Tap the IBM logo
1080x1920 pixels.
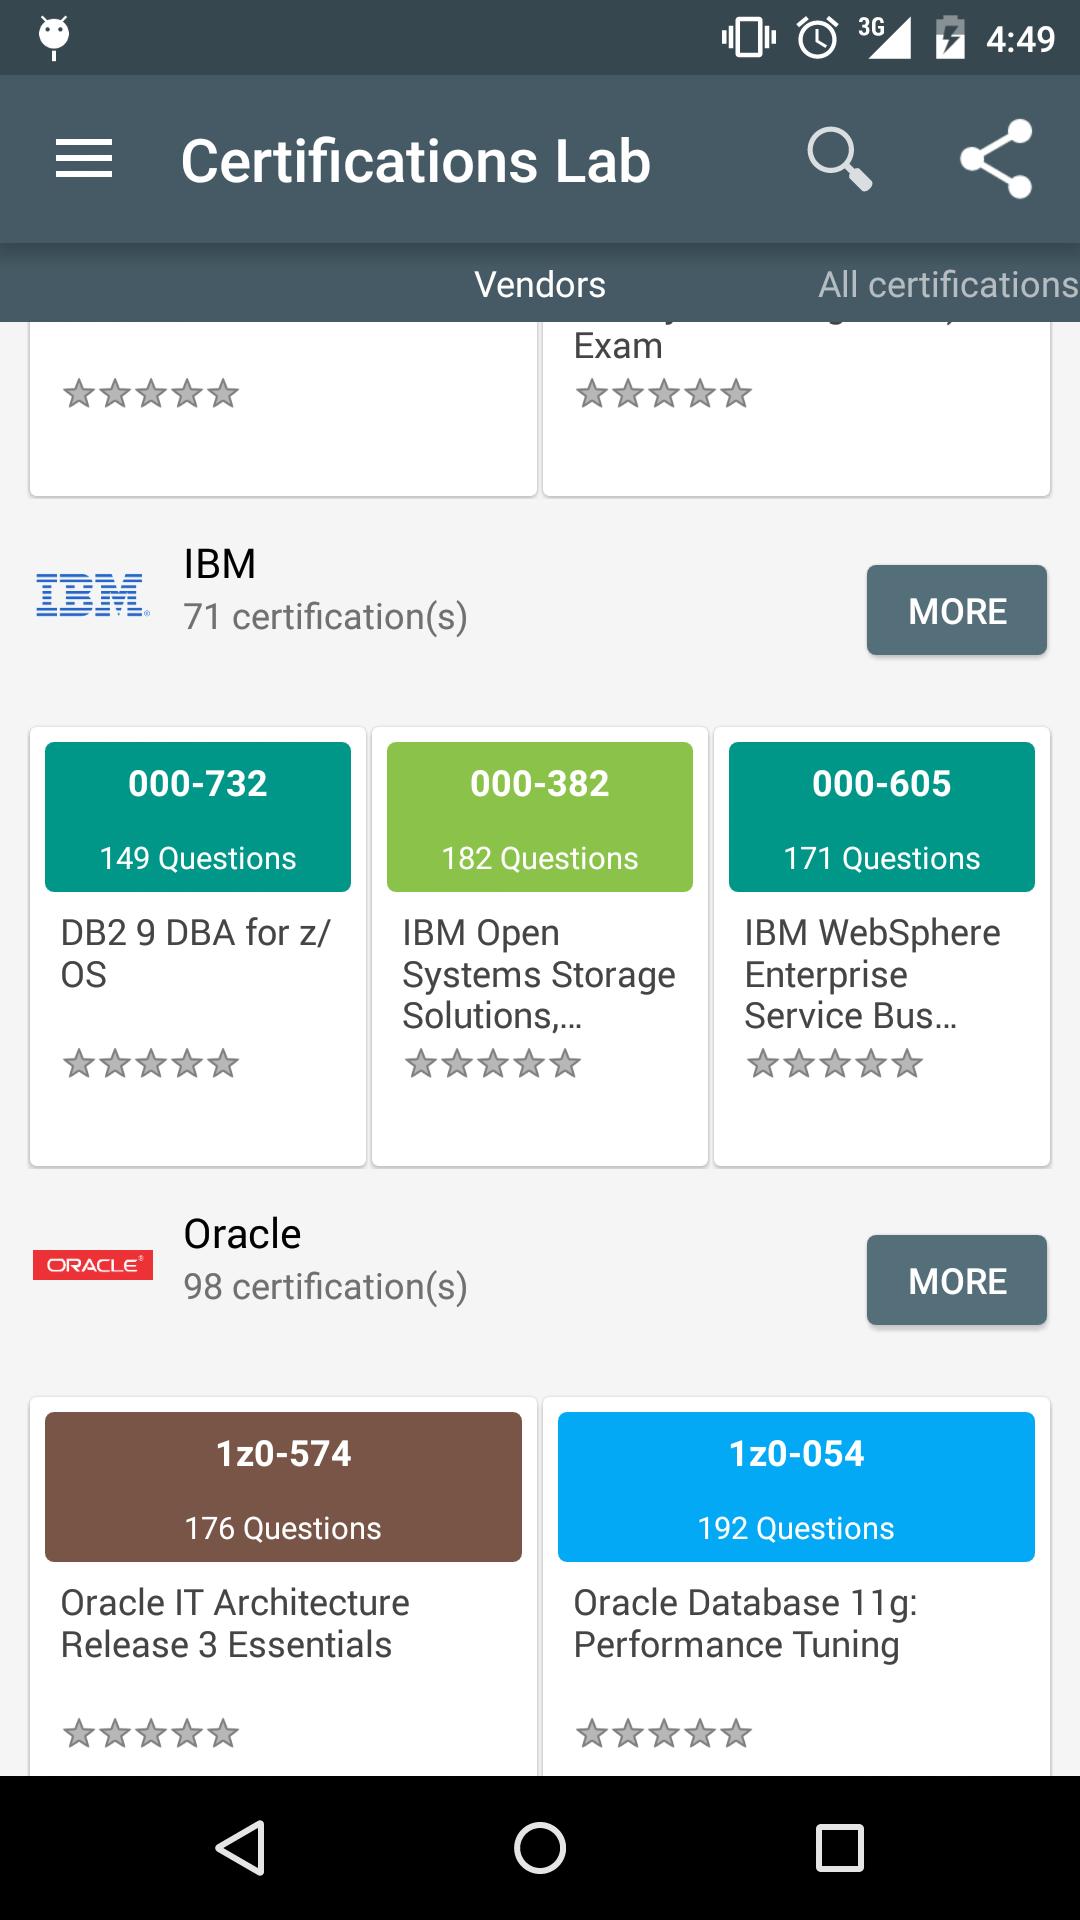coord(93,594)
